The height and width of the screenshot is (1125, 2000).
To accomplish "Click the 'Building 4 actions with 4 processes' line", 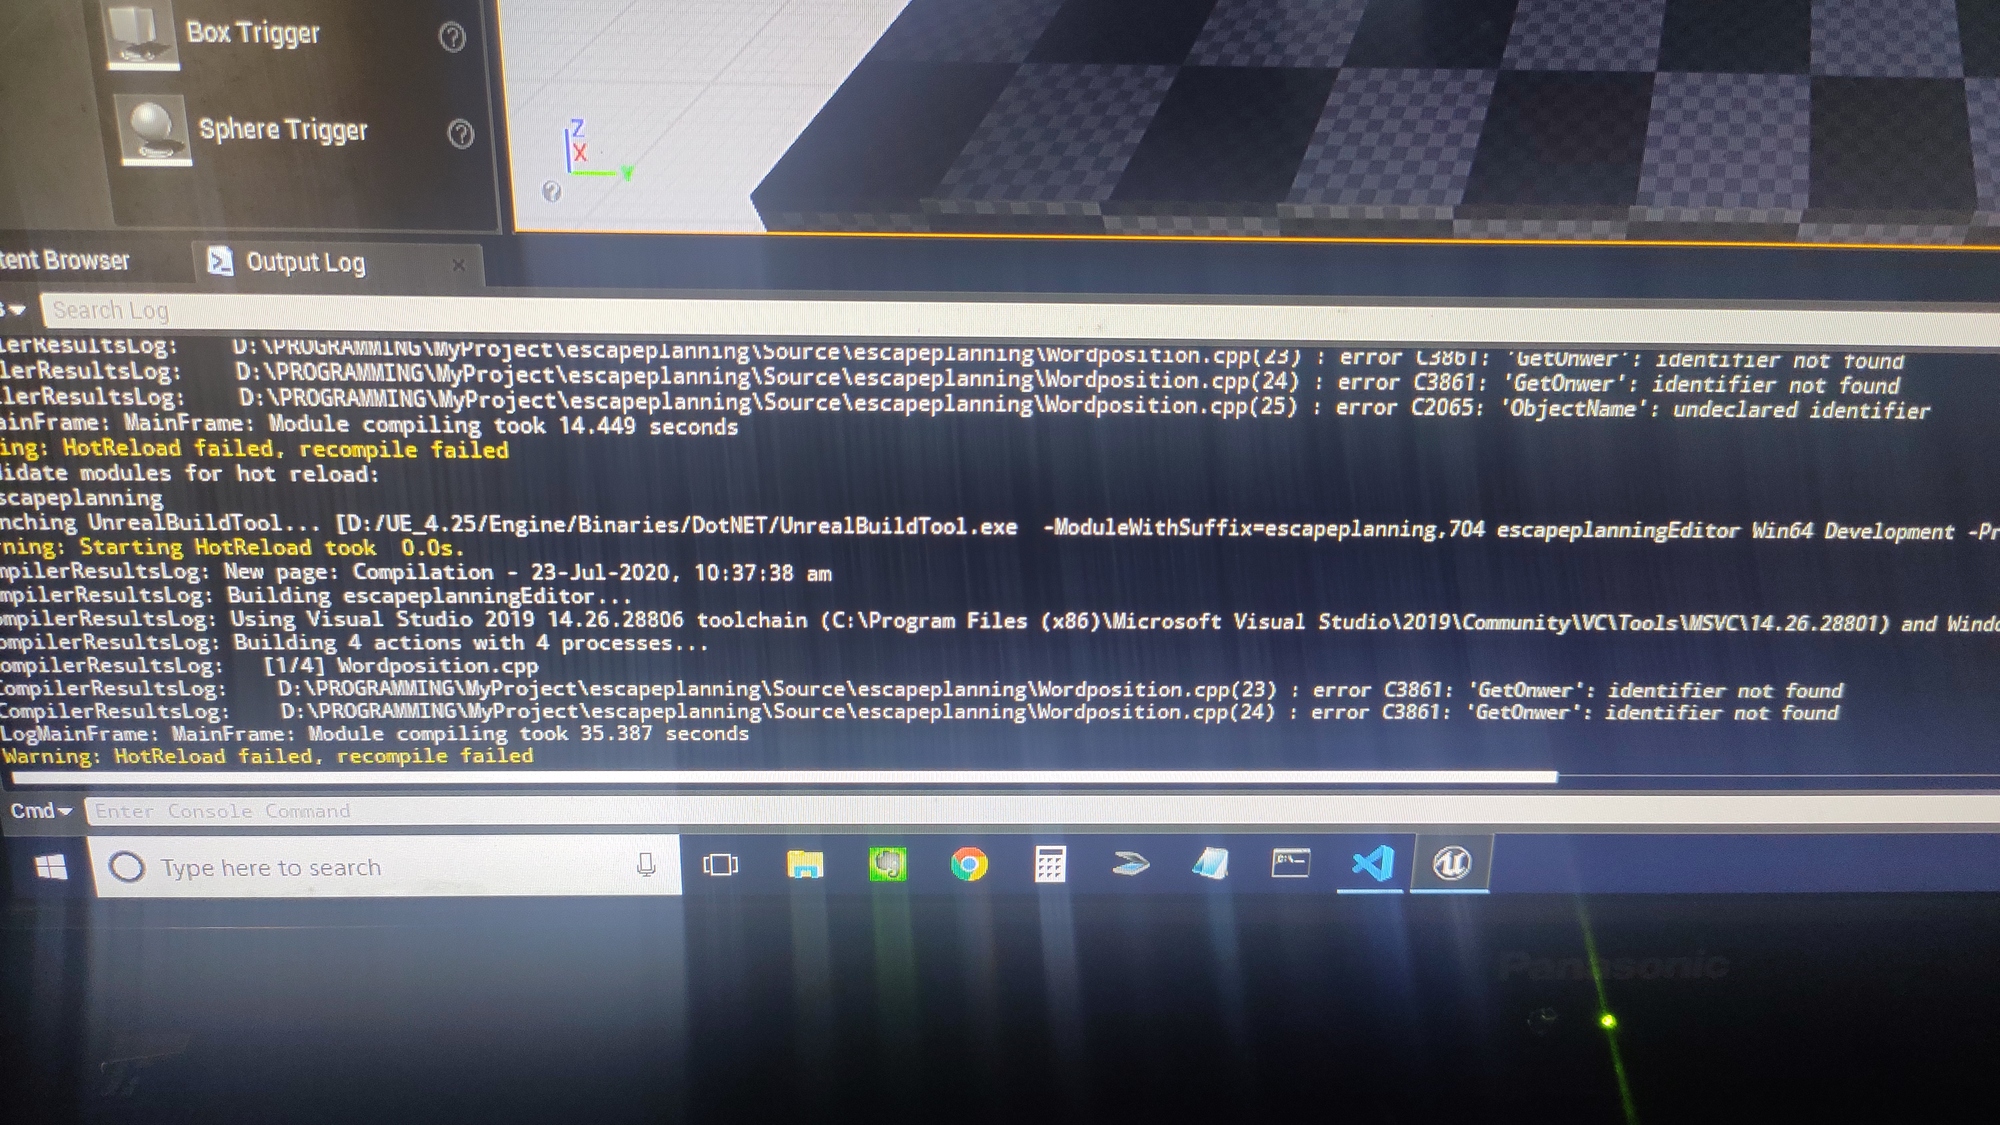I will tap(355, 643).
